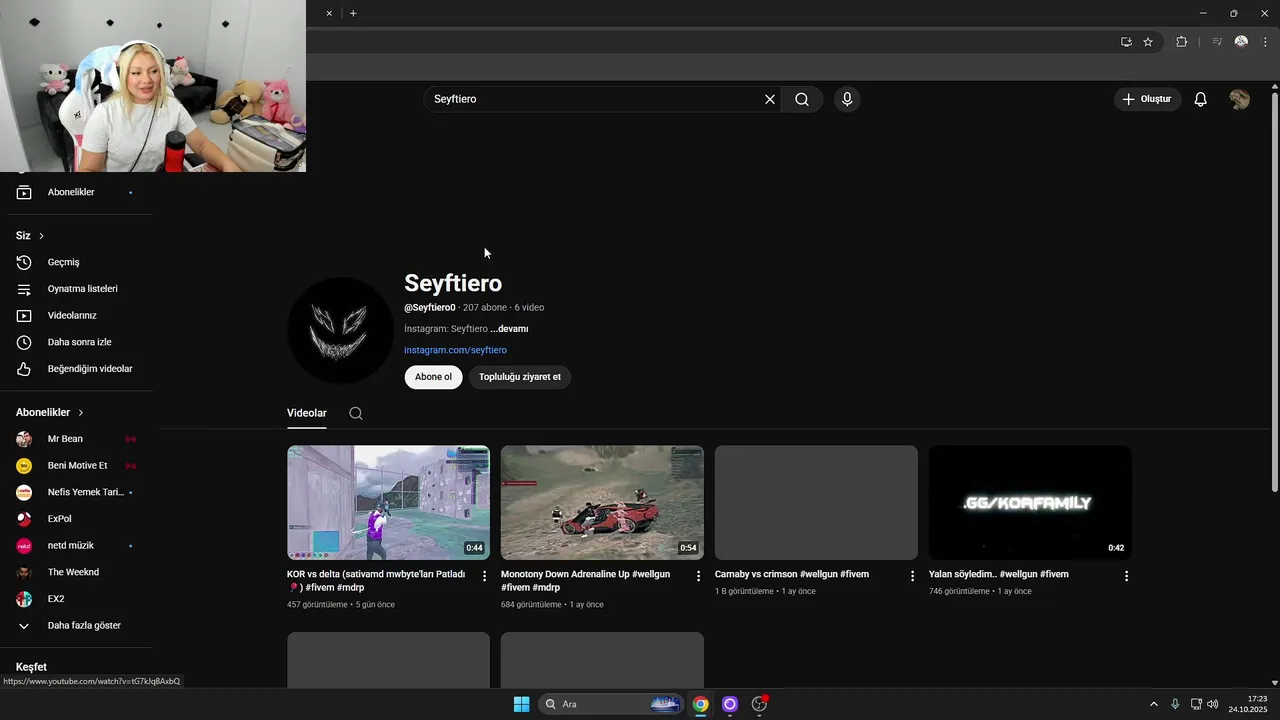
Task: Click Carnaby vs crimson video title
Action: 792,575
